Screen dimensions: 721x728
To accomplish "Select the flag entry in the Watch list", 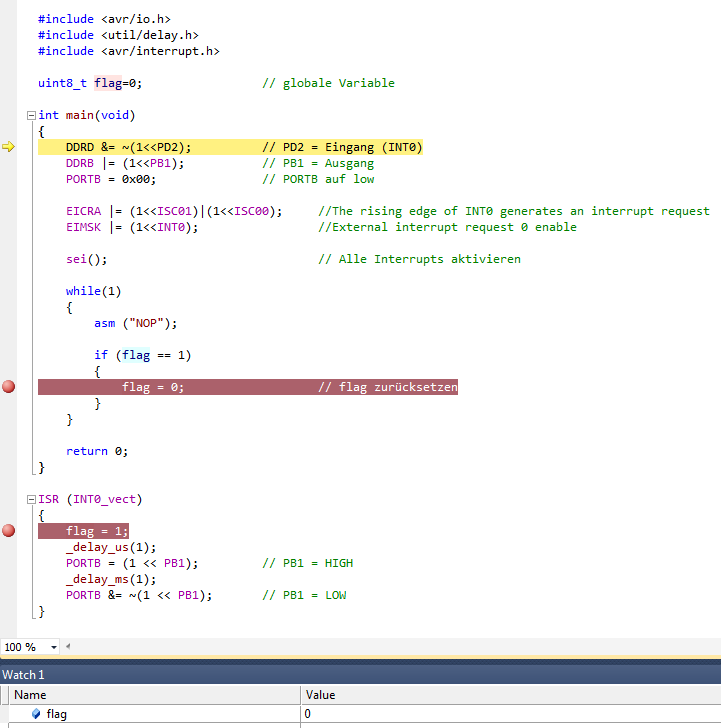I will tap(57, 714).
